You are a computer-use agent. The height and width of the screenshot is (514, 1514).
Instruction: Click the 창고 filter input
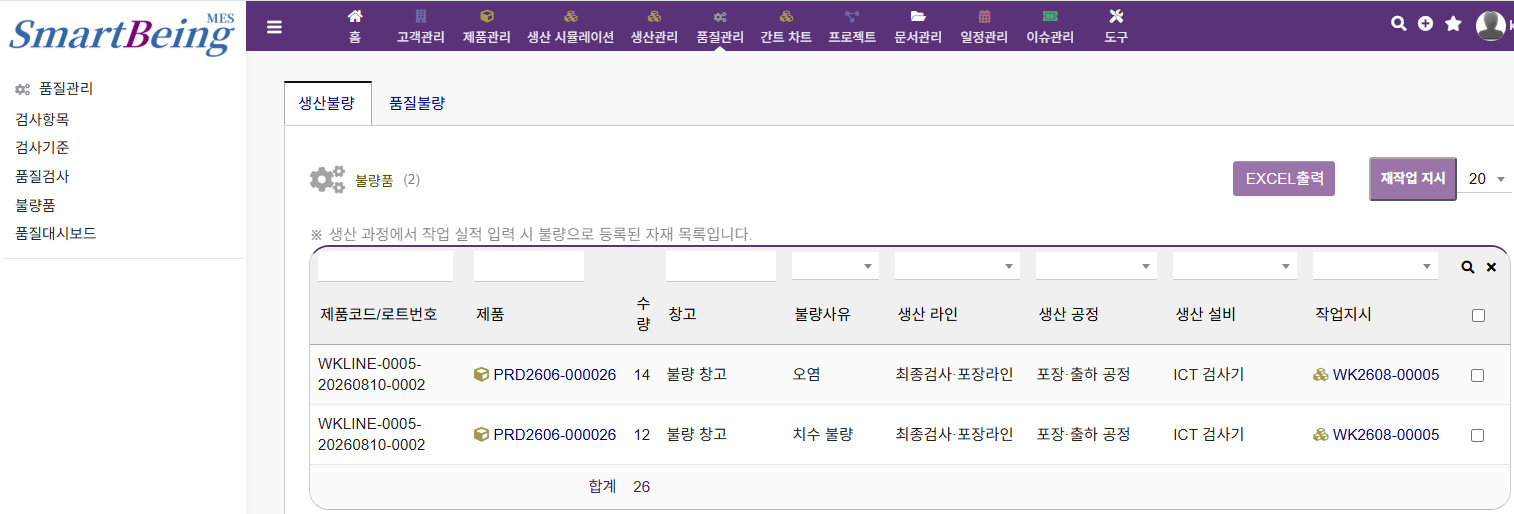[x=721, y=267]
